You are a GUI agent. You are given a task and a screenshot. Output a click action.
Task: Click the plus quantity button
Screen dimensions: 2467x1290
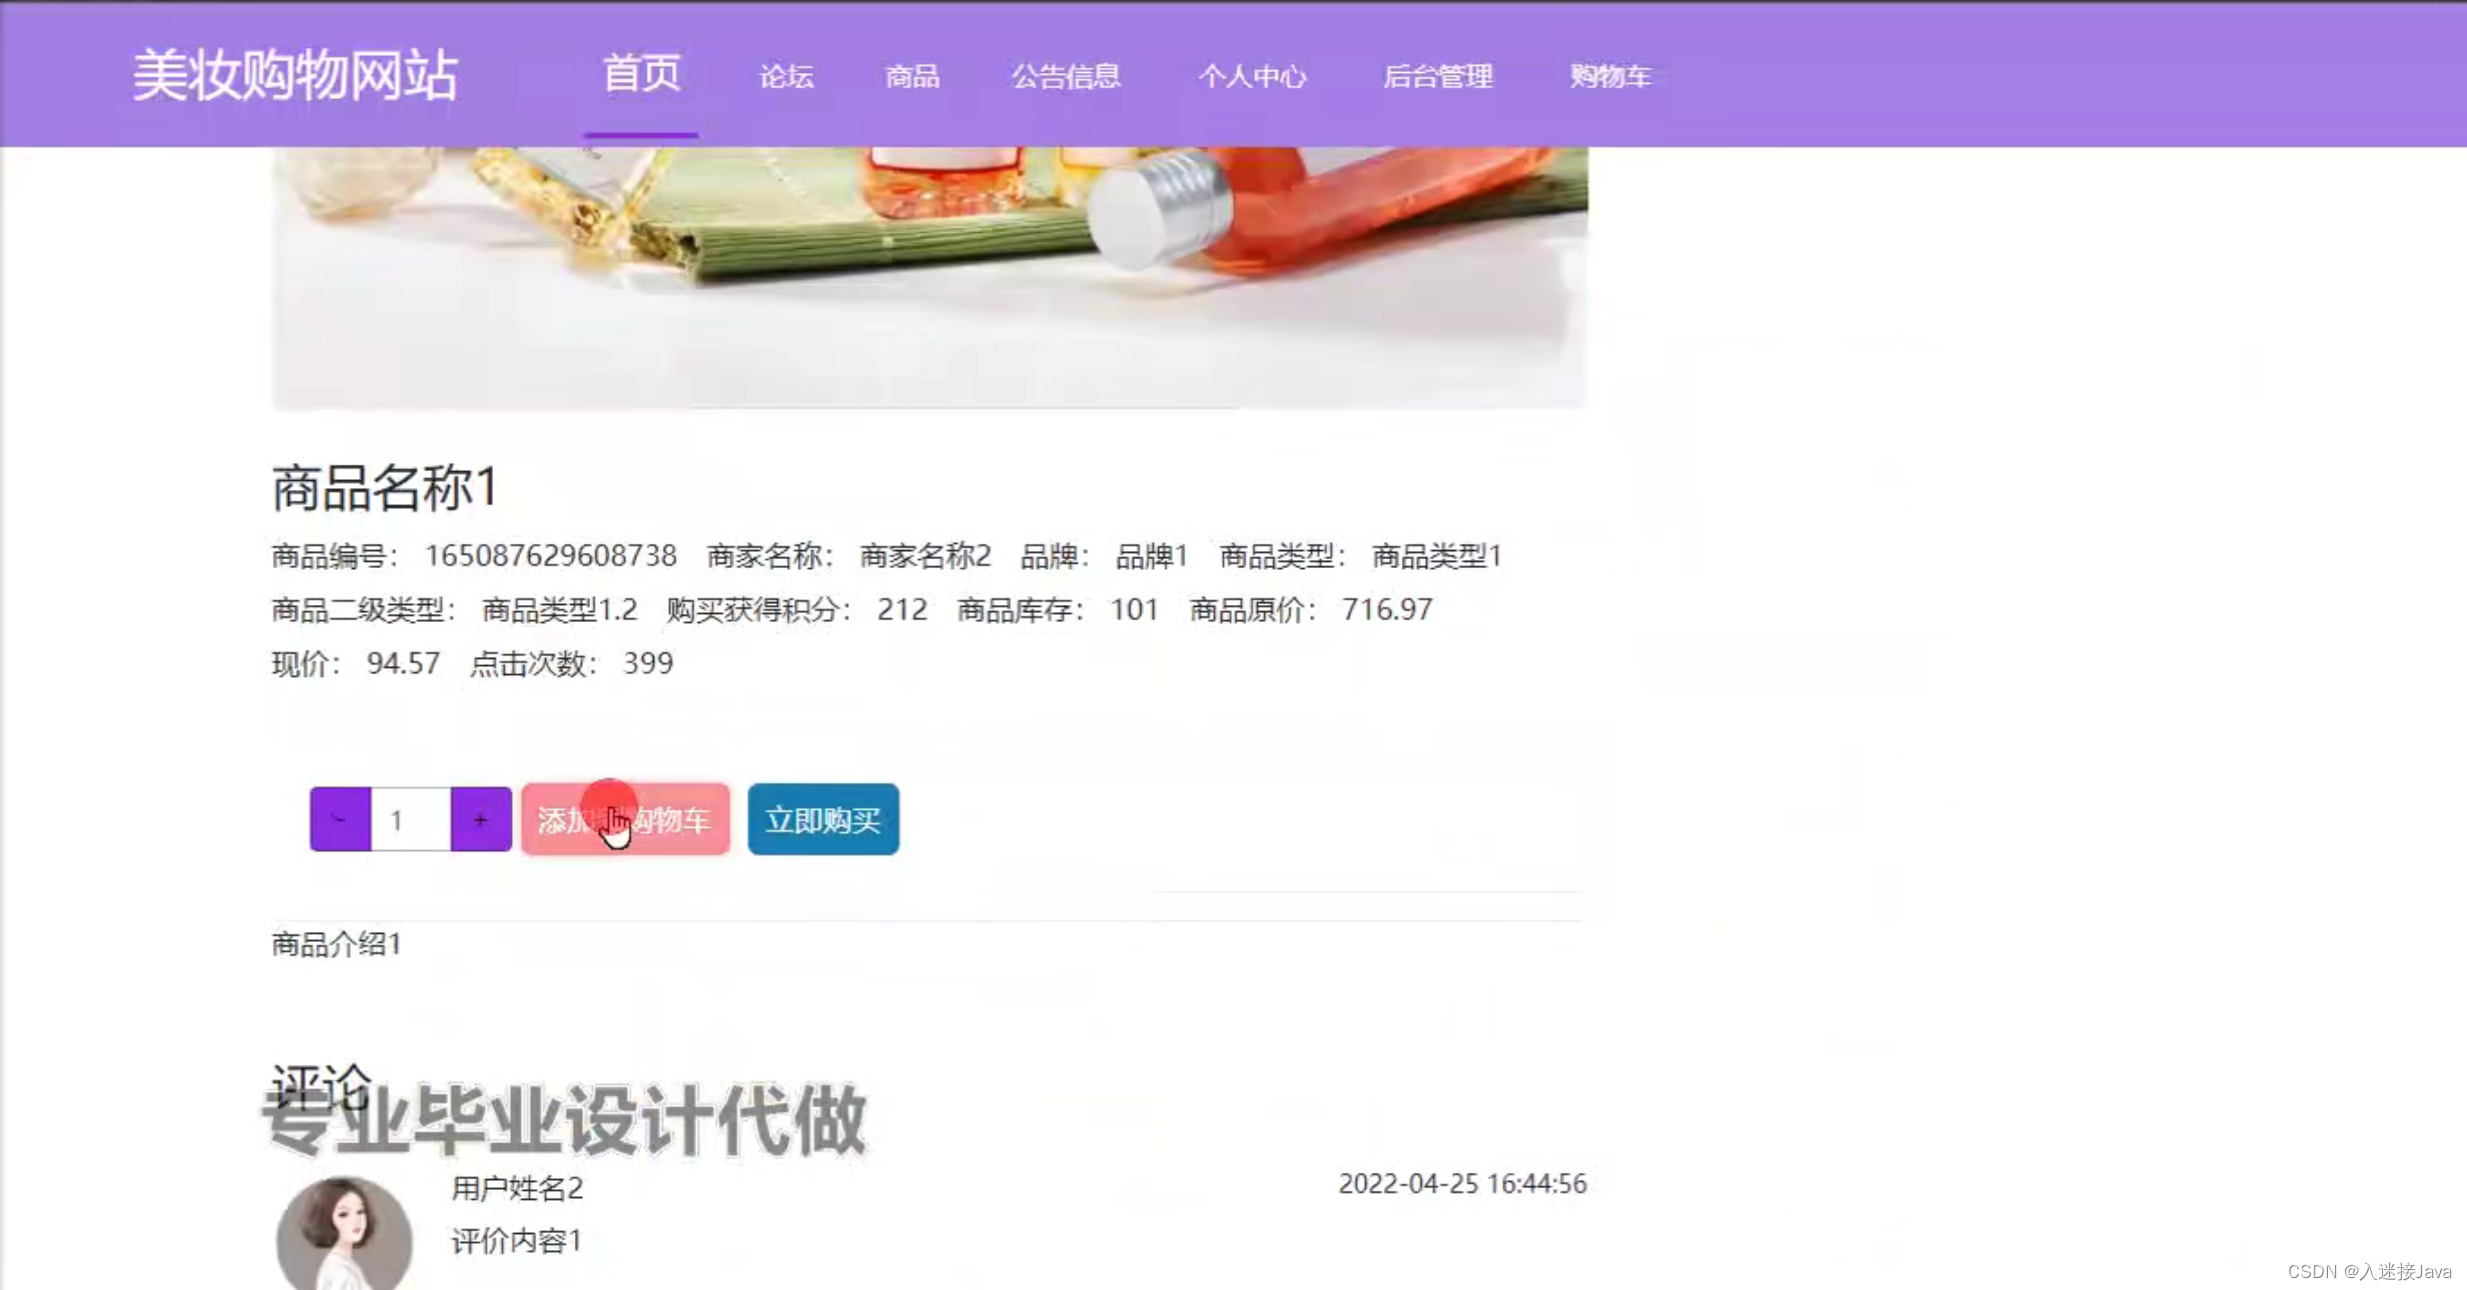point(480,819)
